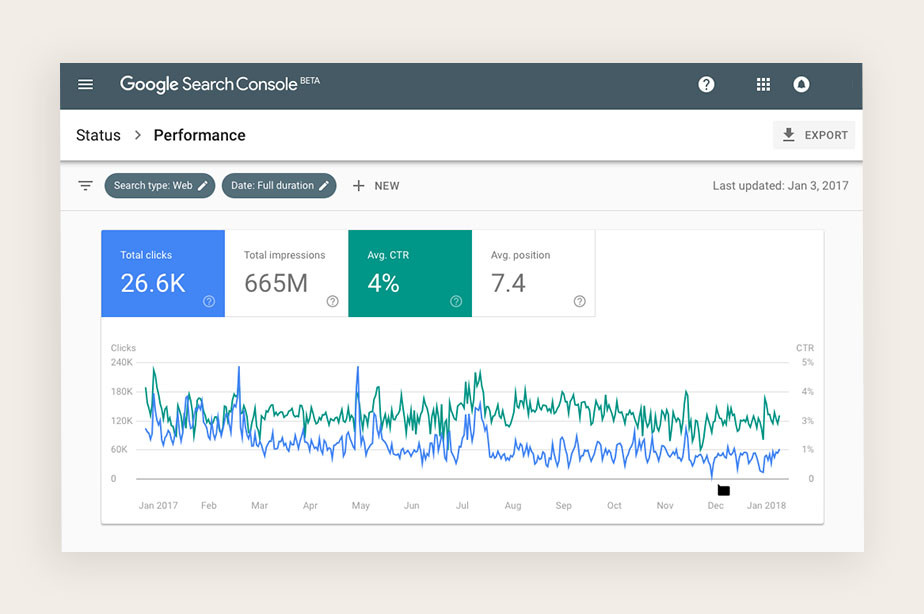Click the Clicks axis title
The height and width of the screenshot is (614, 924).
pyautogui.click(x=123, y=348)
